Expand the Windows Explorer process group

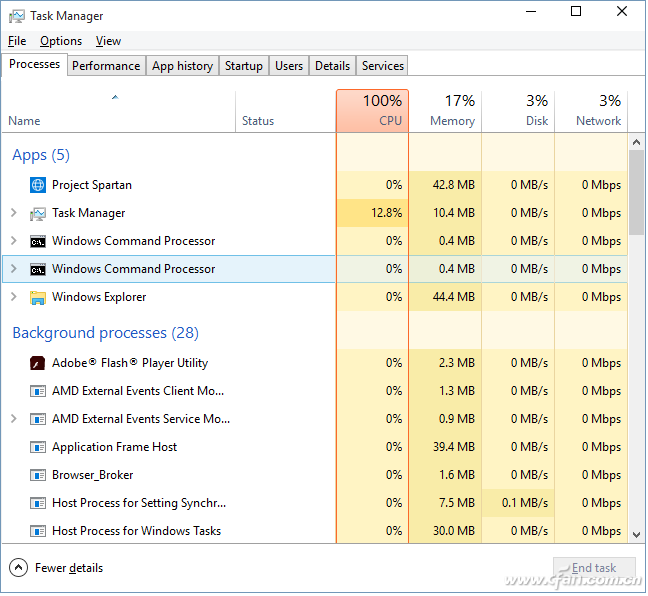coord(14,297)
